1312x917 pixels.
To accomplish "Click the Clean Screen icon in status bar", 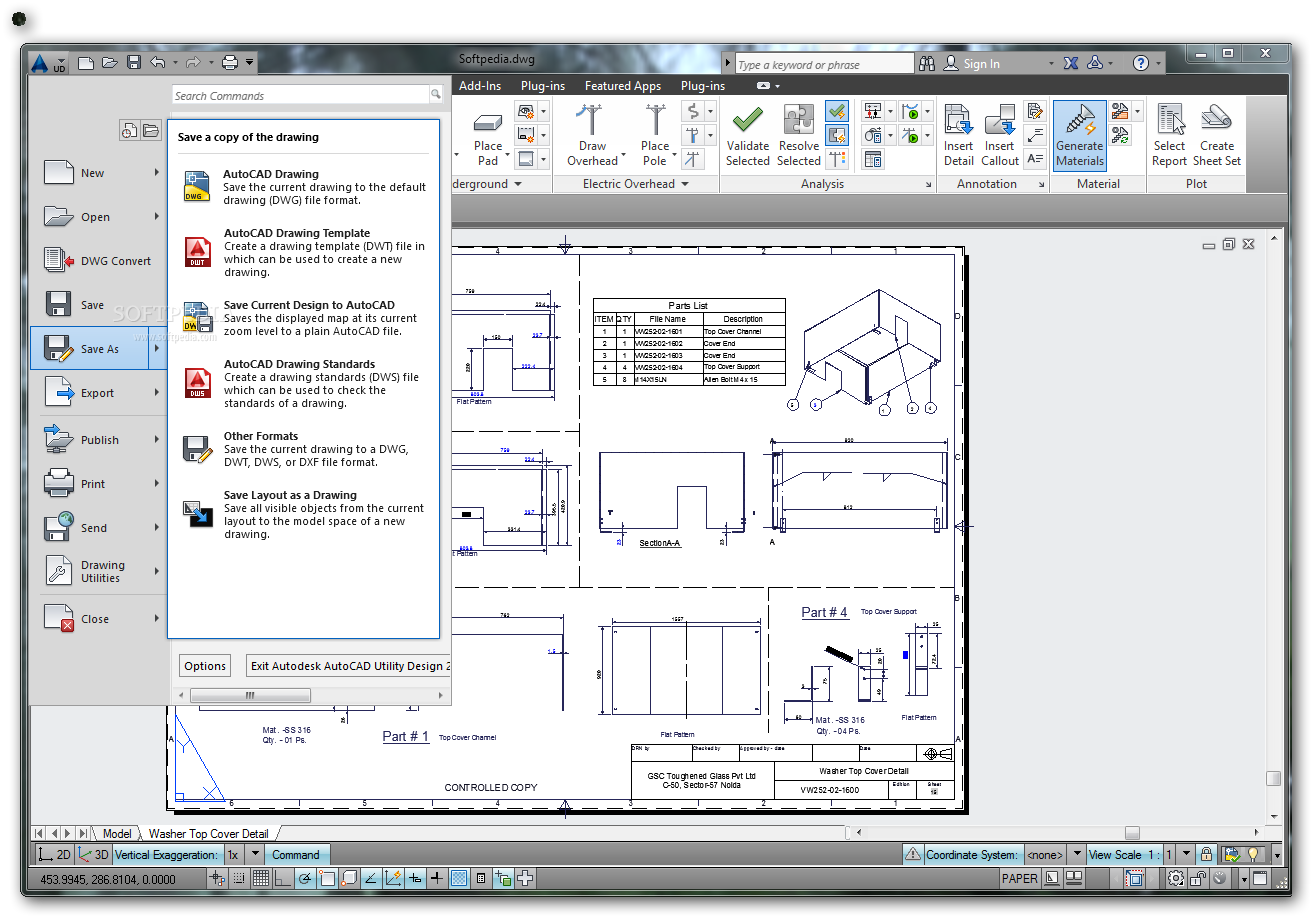I will pos(1261,879).
